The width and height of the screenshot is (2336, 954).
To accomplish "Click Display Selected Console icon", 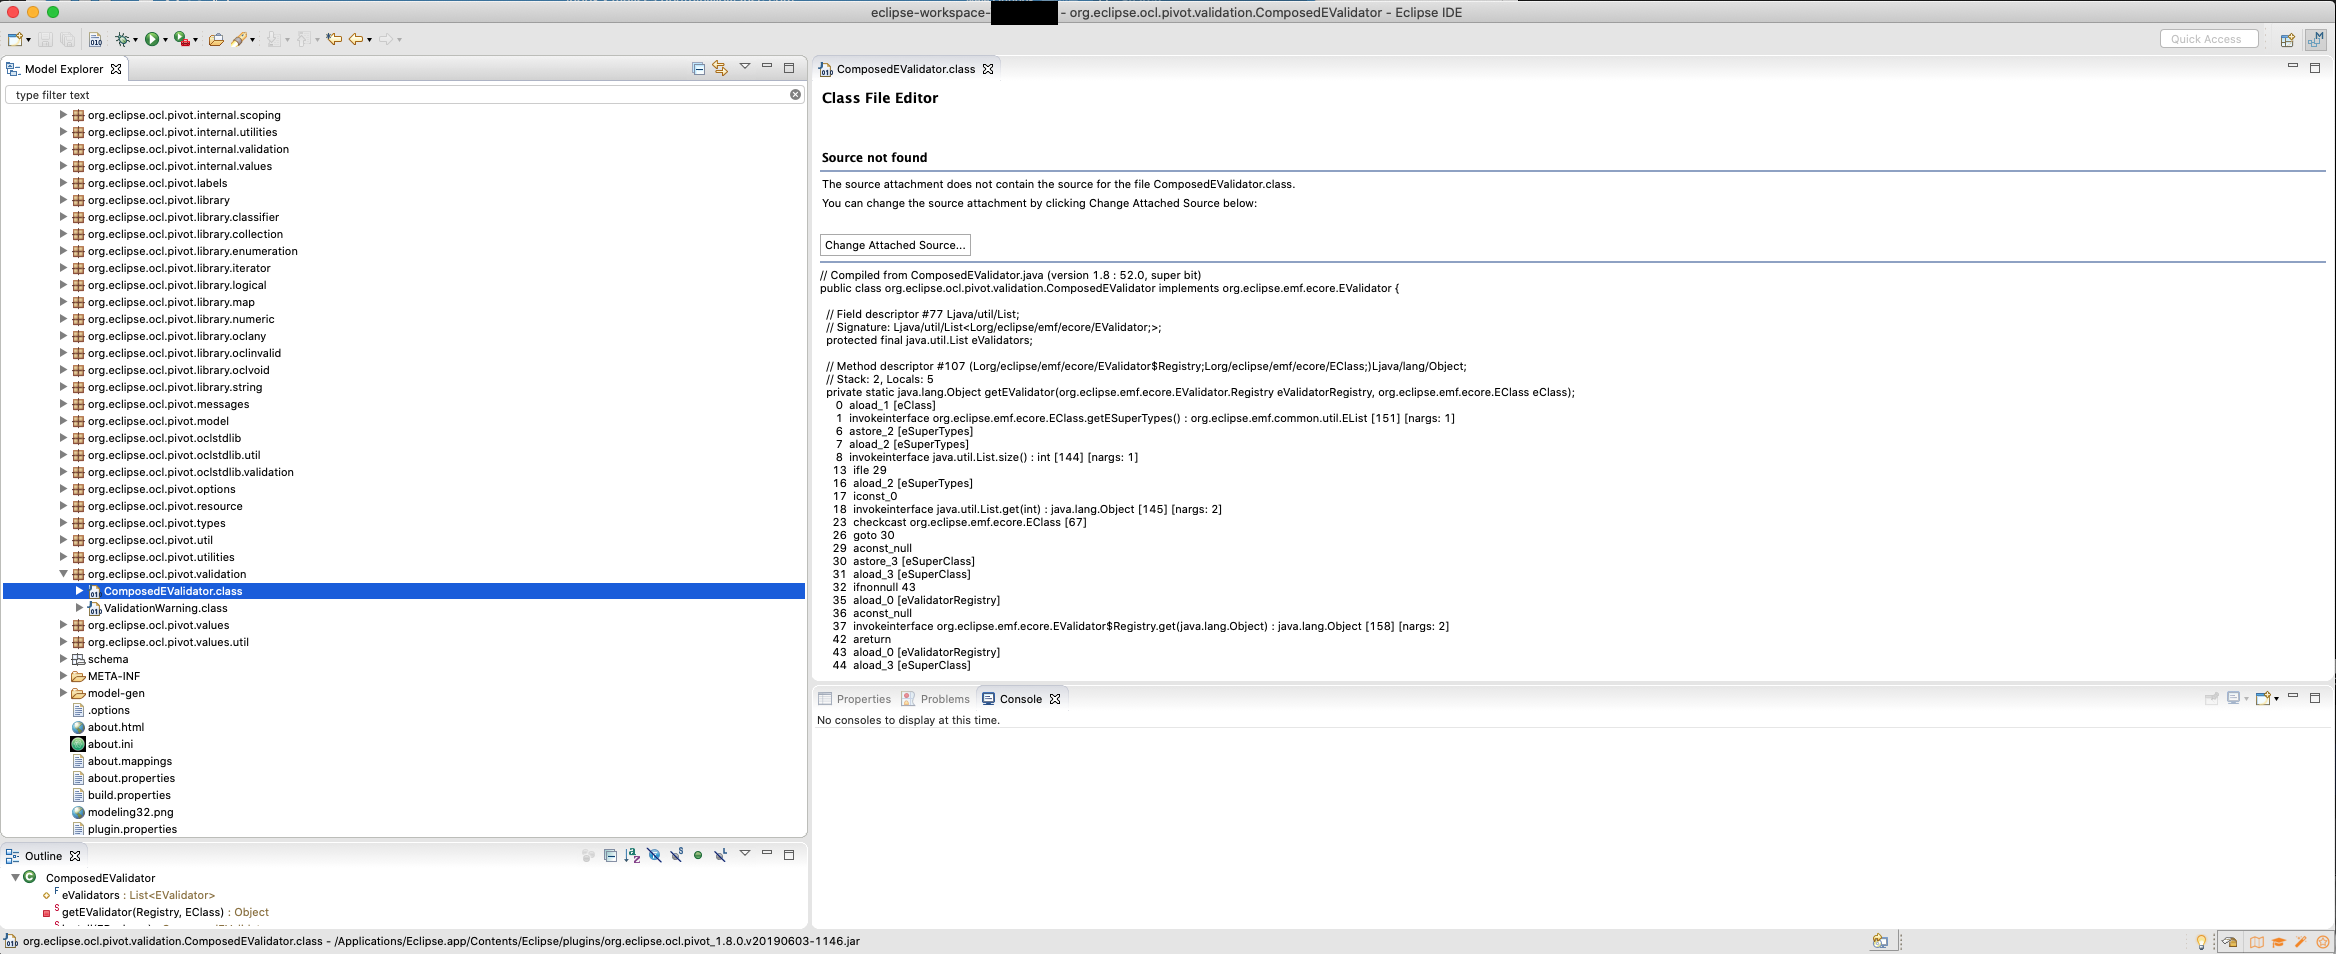I will pyautogui.click(x=2233, y=698).
